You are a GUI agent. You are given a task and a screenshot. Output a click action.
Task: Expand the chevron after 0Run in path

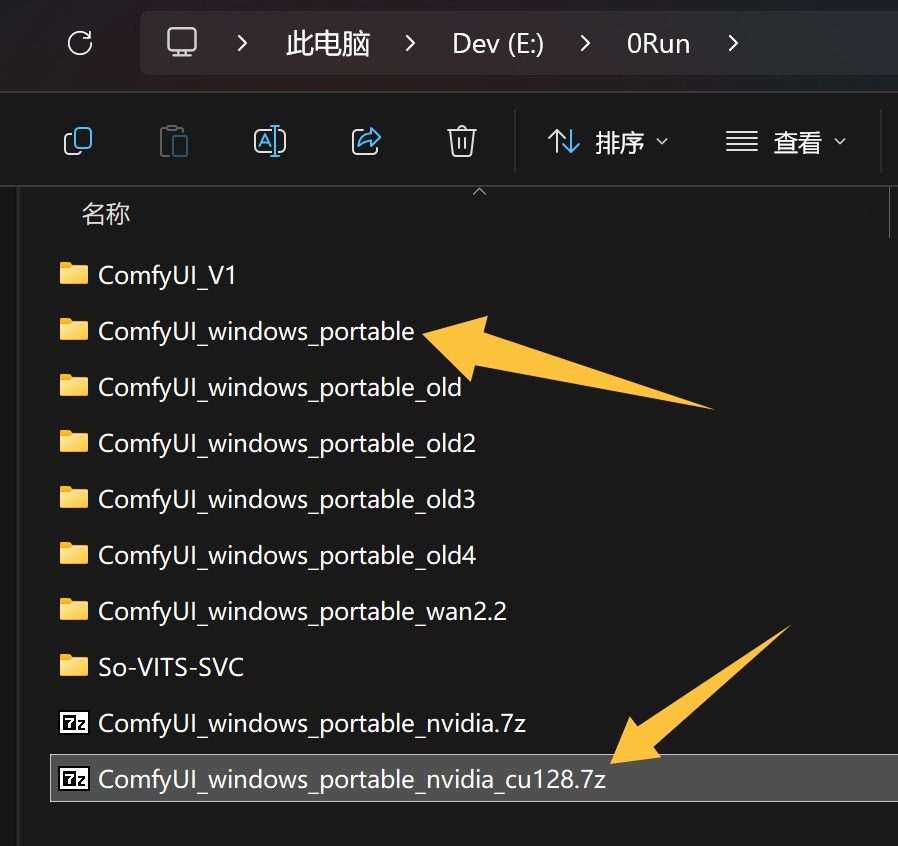pos(733,43)
